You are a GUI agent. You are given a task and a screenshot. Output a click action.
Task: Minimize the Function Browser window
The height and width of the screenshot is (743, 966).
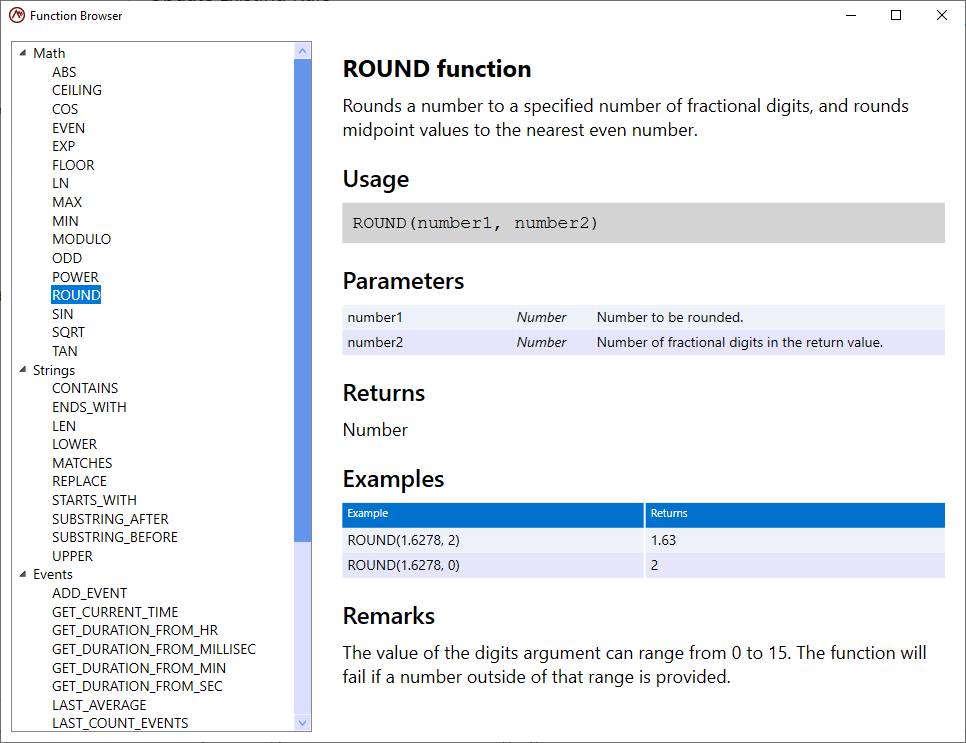[x=851, y=15]
